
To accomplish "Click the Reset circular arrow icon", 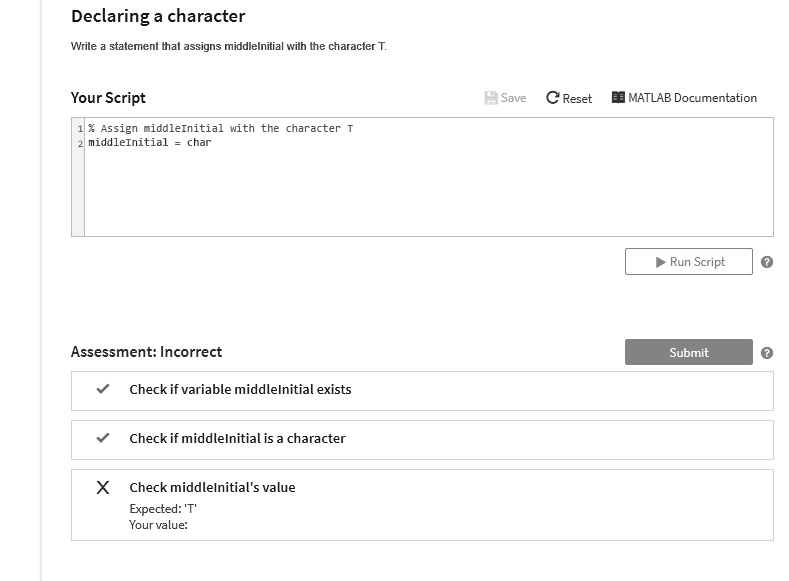I will (x=553, y=98).
